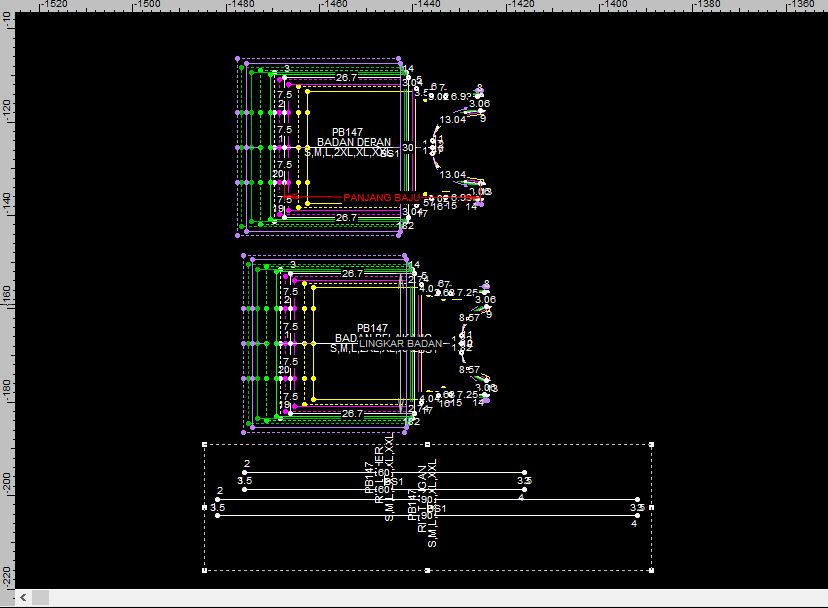Click the right-middle handle of dashed selection box
The width and height of the screenshot is (828, 608).
651,507
